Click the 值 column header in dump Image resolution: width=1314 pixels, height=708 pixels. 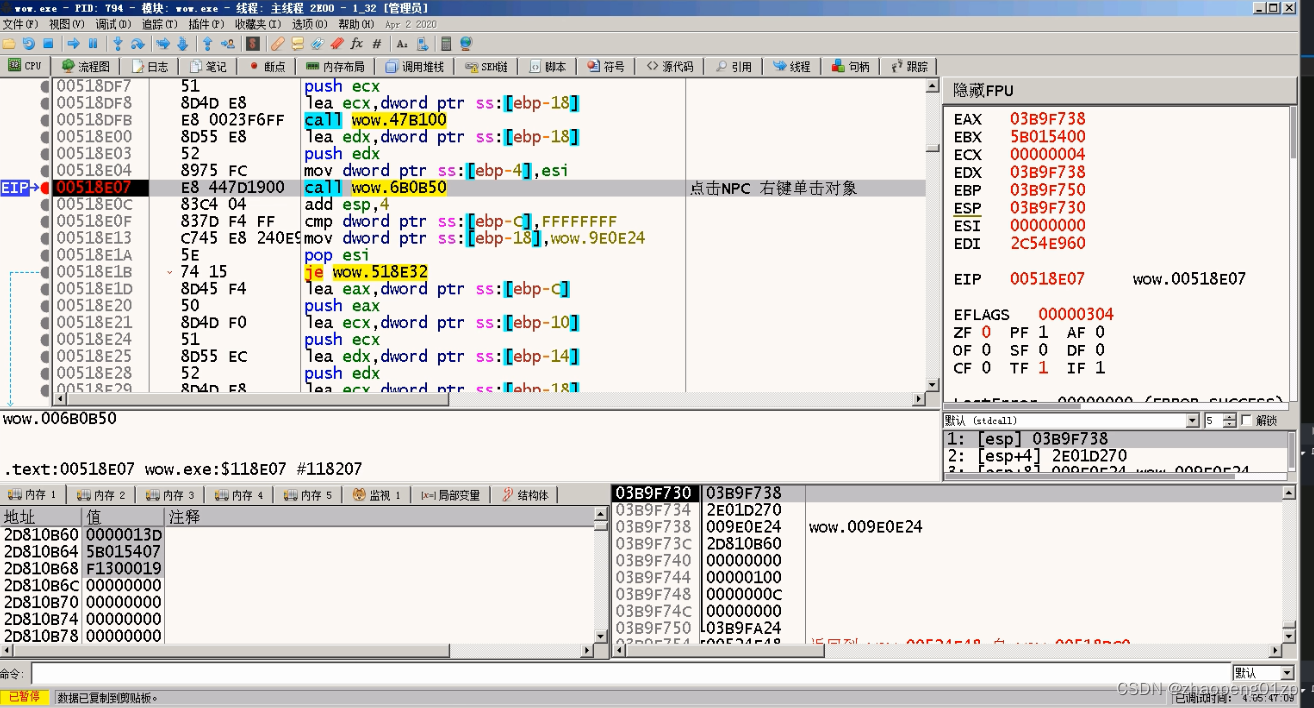click(x=124, y=517)
